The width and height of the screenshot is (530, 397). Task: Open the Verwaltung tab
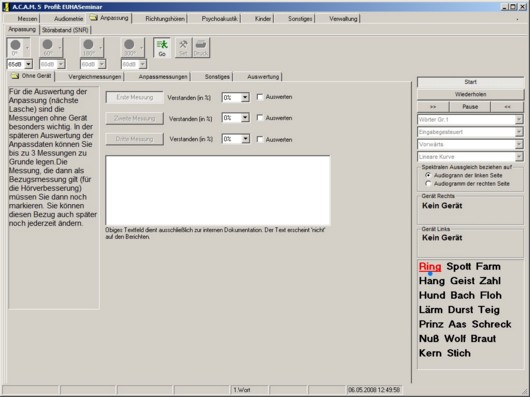343,19
